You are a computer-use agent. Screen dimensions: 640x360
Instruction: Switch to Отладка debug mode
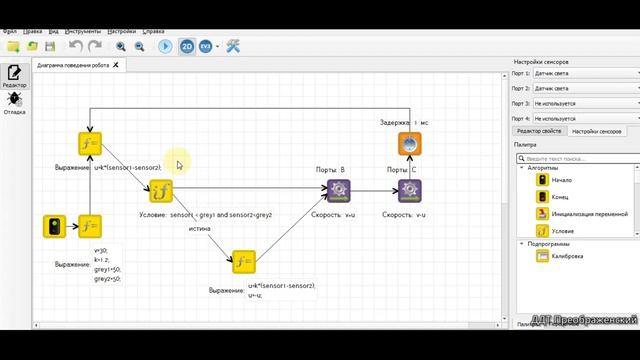[x=14, y=103]
